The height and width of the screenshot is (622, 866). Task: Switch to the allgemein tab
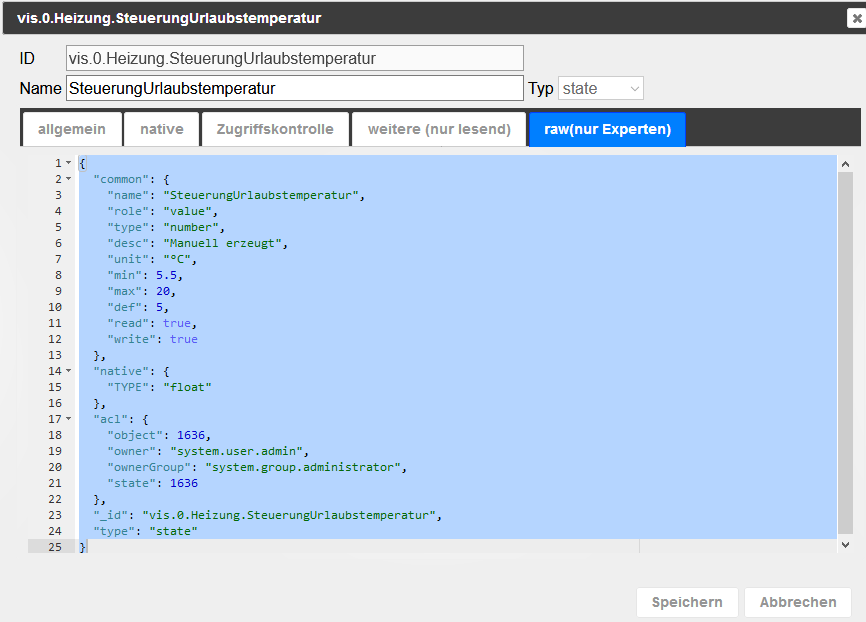[x=72, y=129]
